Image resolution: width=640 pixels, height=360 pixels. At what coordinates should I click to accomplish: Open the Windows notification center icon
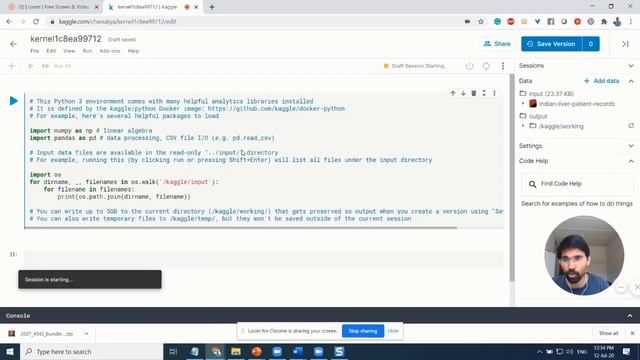(x=627, y=351)
